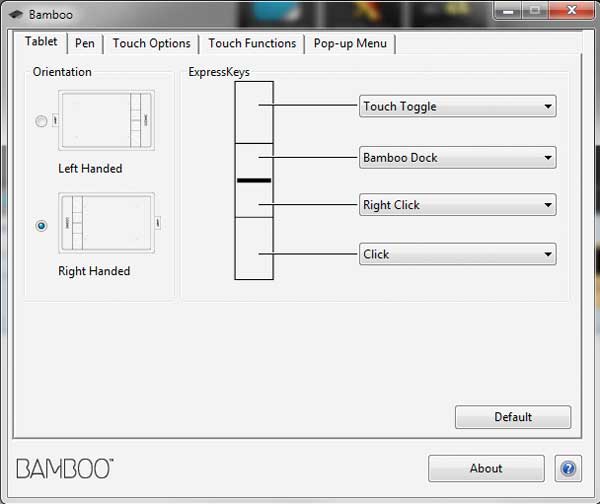Click the Bamboo title bar app icon
This screenshot has width=600, height=504.
point(16,15)
